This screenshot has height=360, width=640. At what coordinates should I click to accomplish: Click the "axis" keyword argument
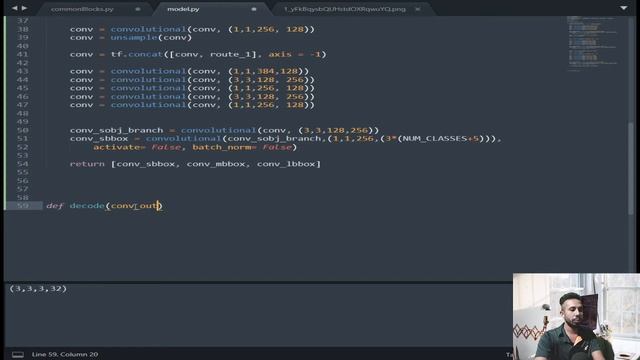[280, 54]
